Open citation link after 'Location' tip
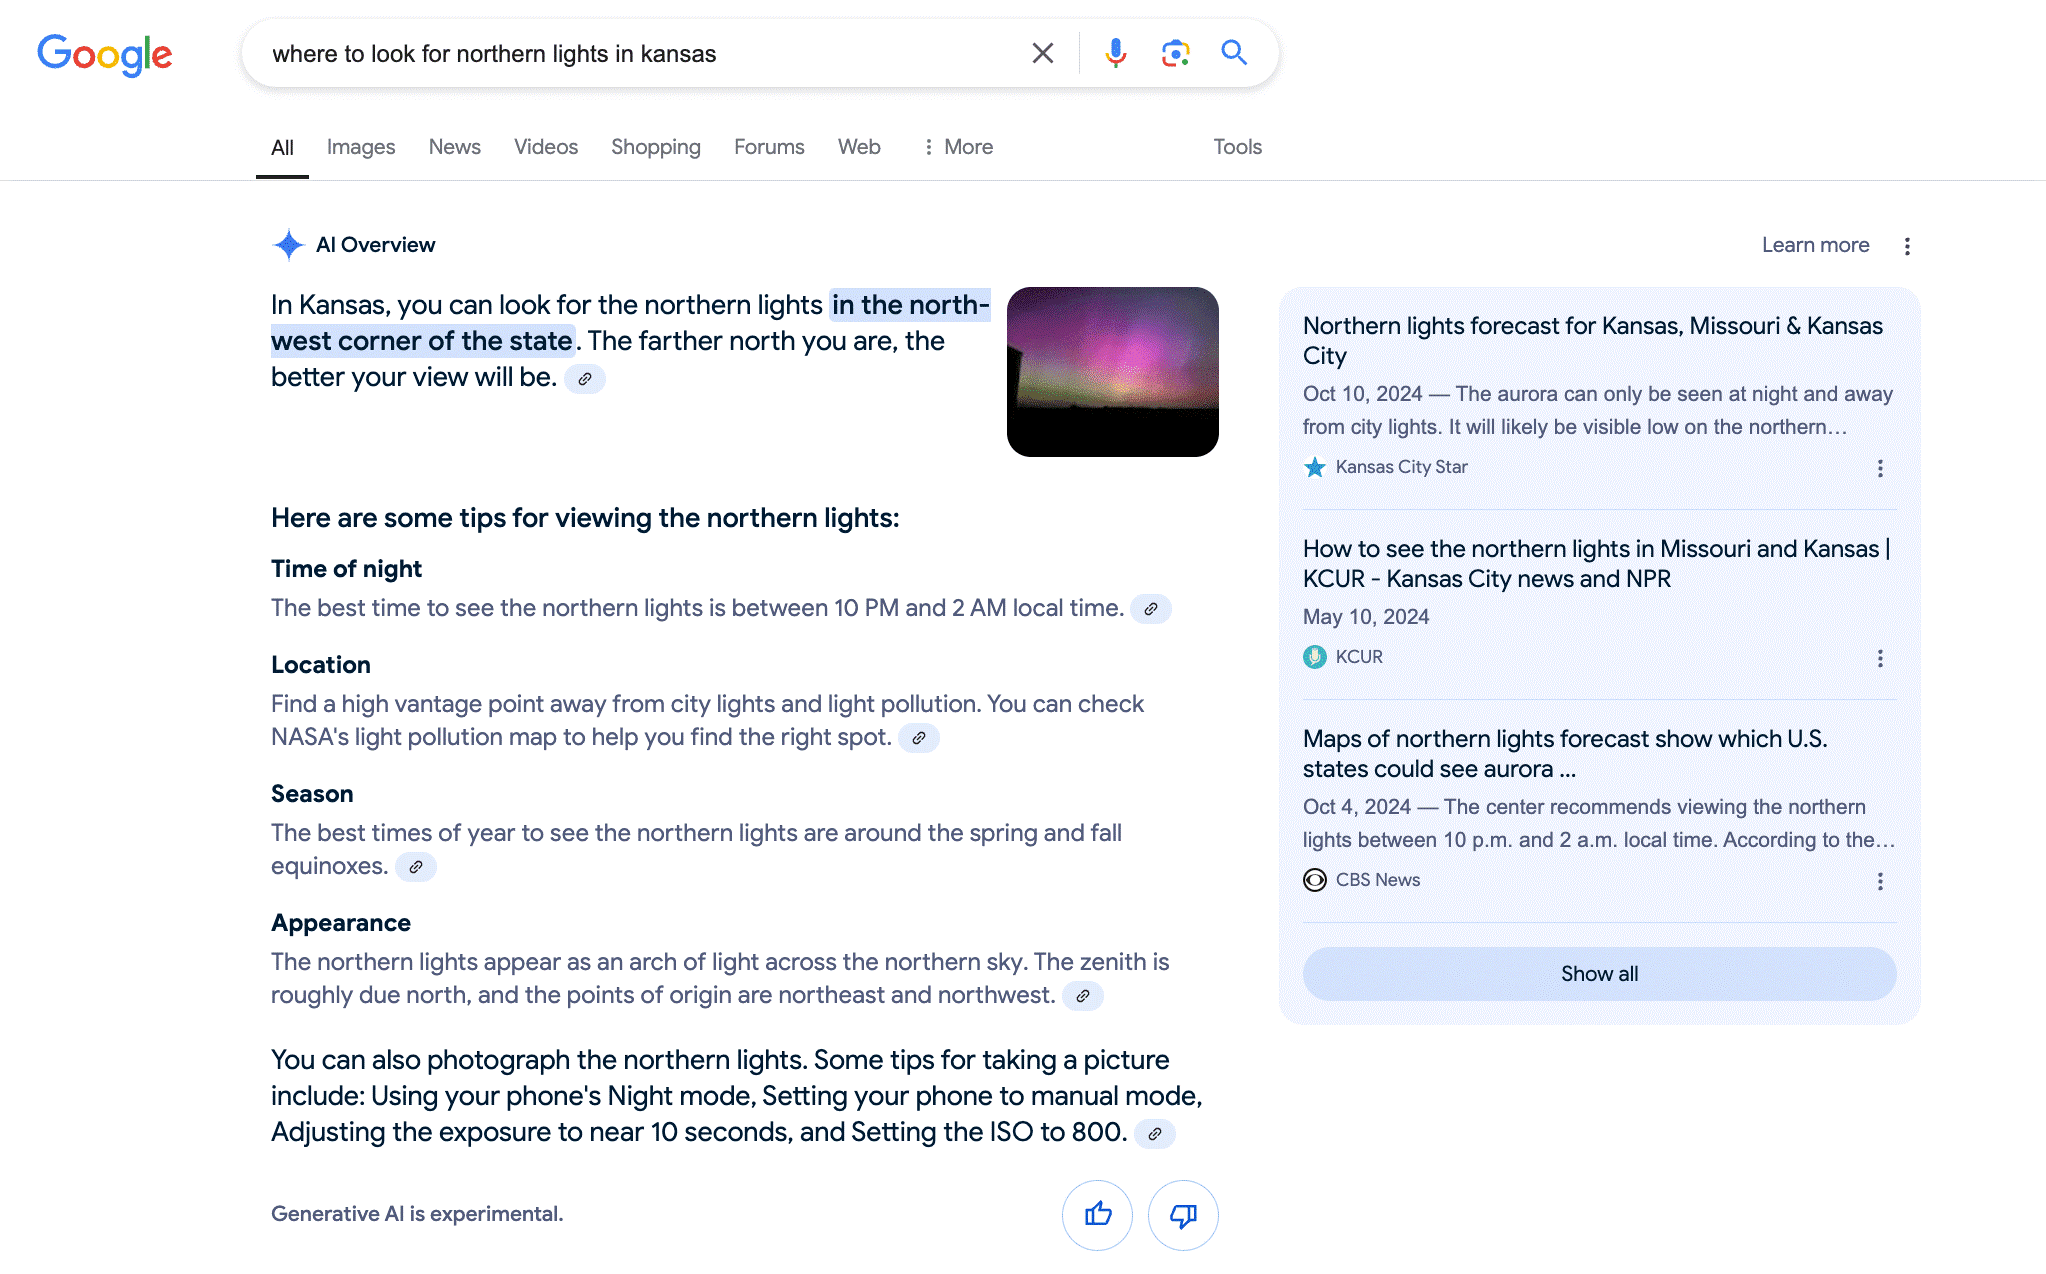The width and height of the screenshot is (2046, 1274). coord(919,738)
